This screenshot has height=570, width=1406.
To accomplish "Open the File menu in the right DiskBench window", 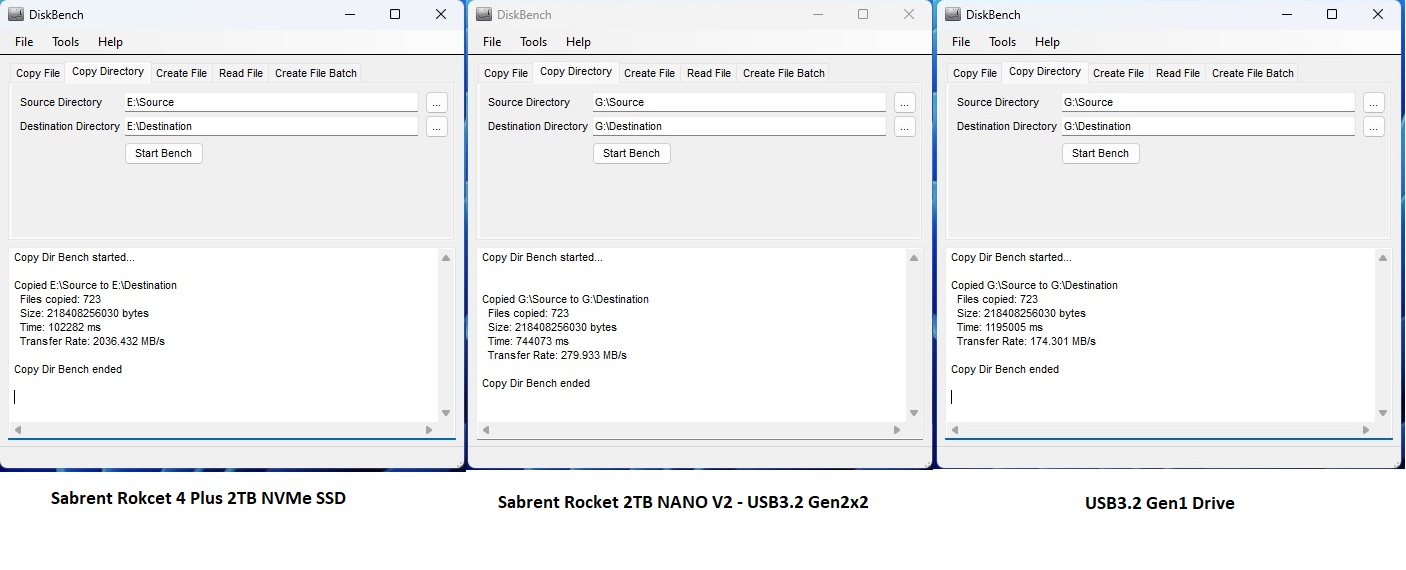I will coord(961,42).
